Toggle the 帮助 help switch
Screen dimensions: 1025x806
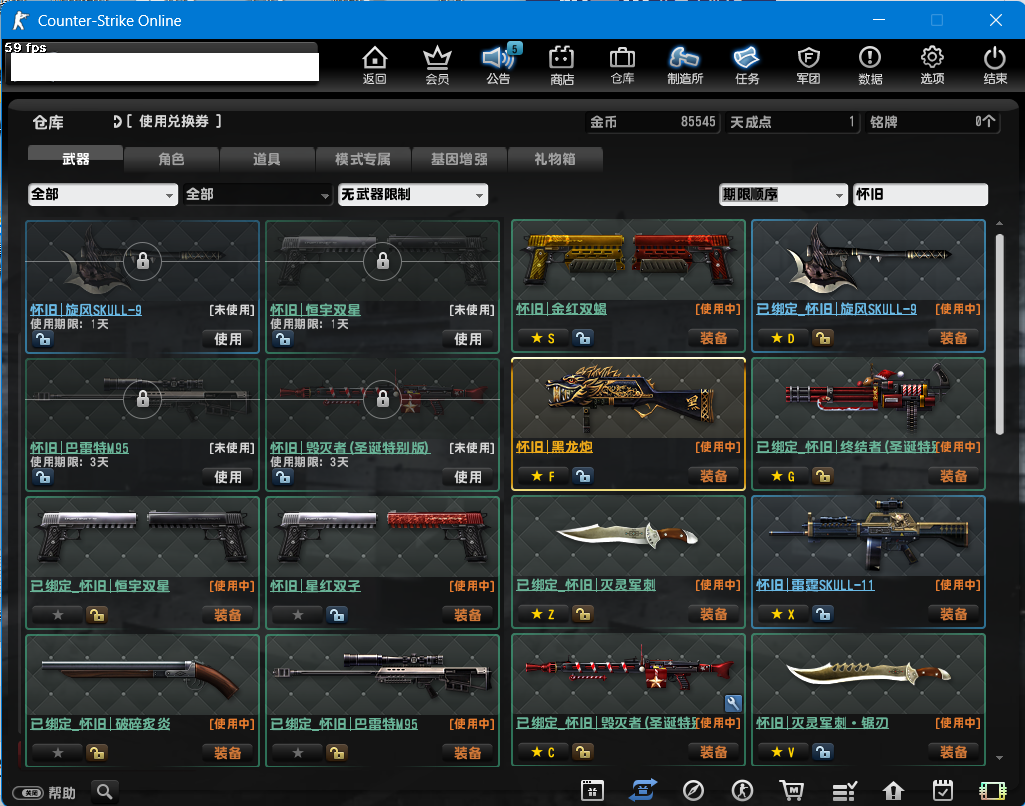pyautogui.click(x=28, y=793)
